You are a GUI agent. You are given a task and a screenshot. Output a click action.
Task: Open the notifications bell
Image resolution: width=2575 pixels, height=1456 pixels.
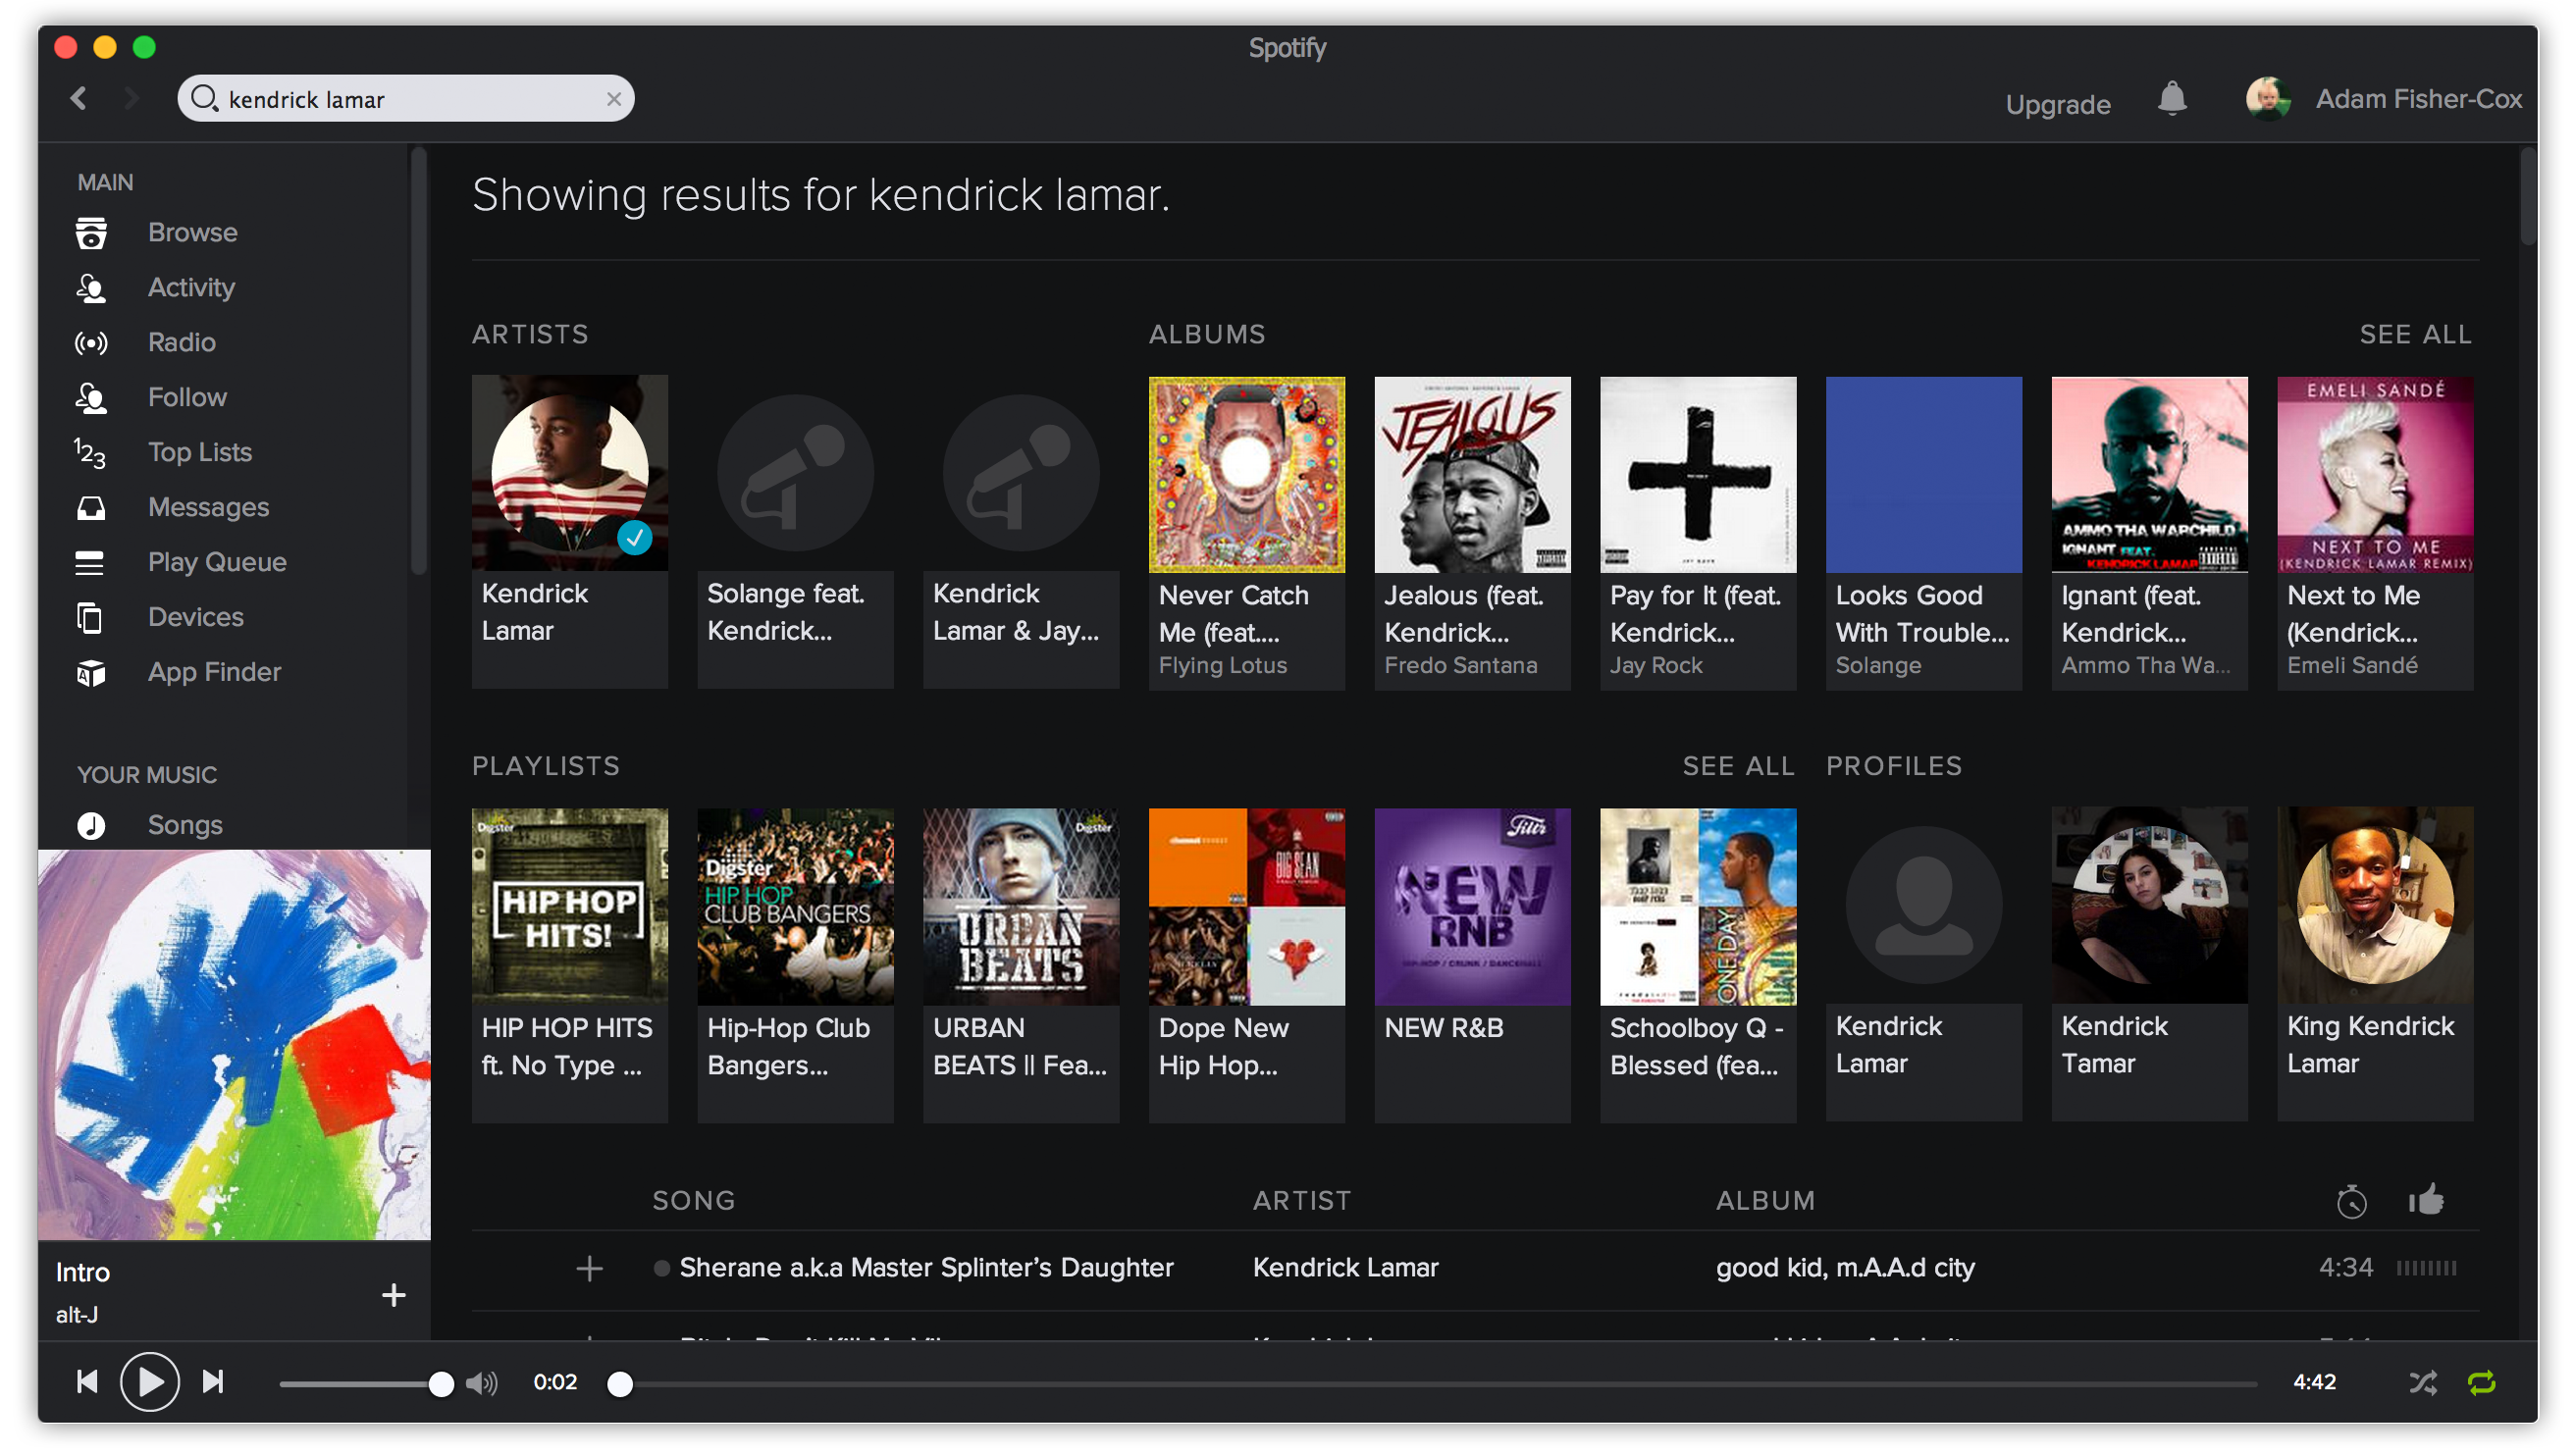click(x=2171, y=99)
